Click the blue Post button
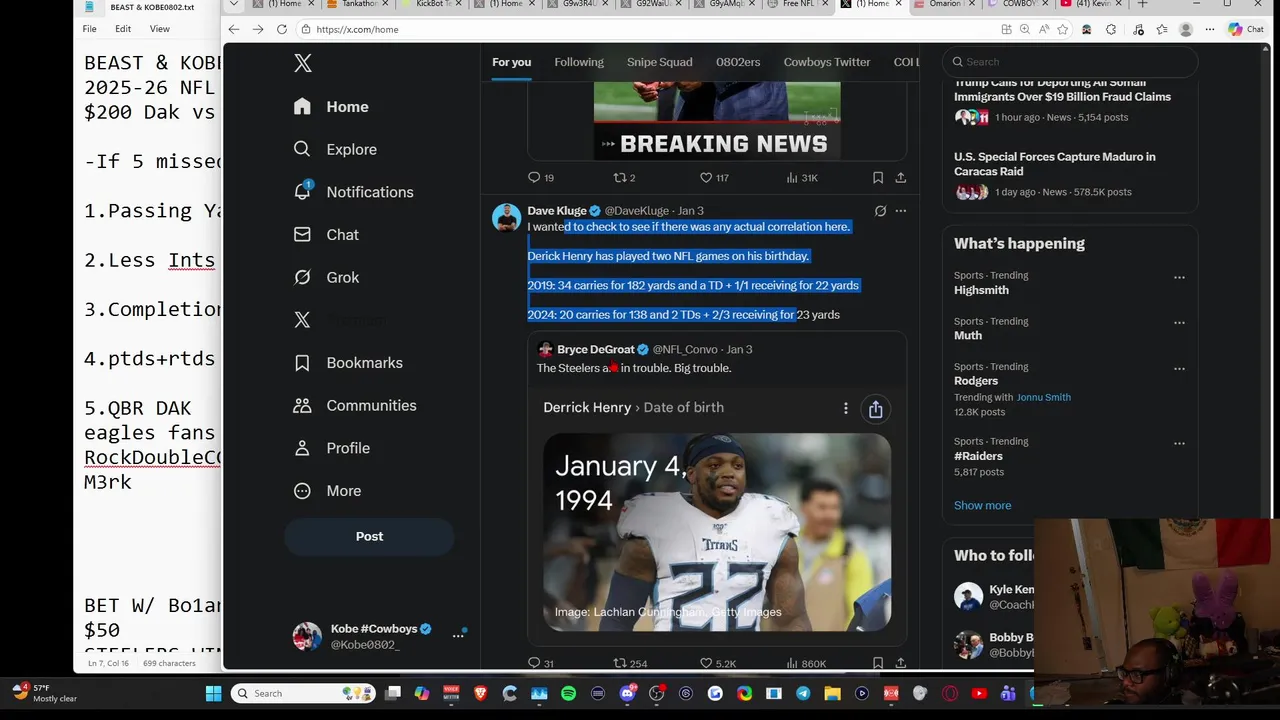The height and width of the screenshot is (720, 1280). [x=369, y=536]
